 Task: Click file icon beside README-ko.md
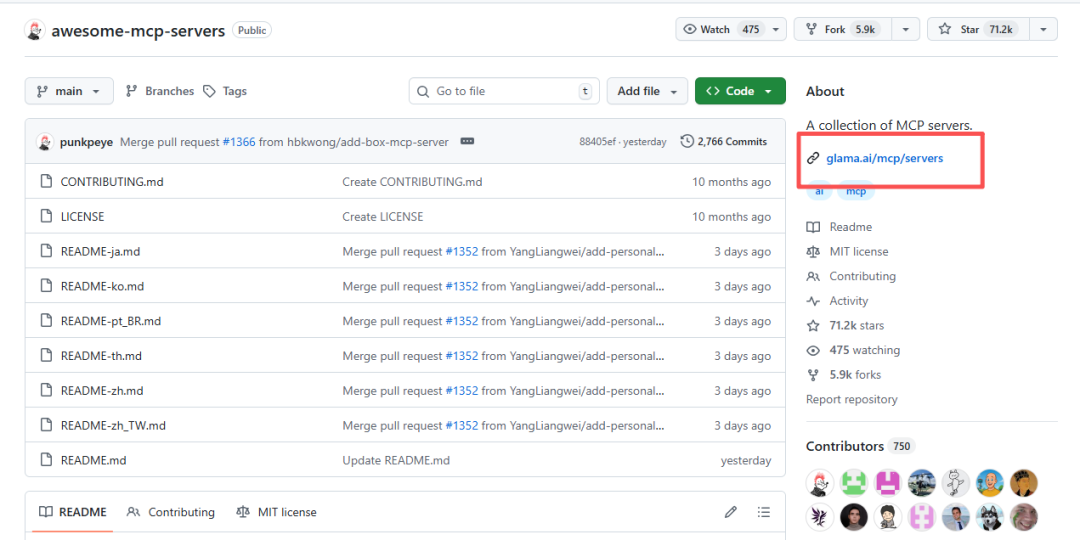[x=46, y=286]
